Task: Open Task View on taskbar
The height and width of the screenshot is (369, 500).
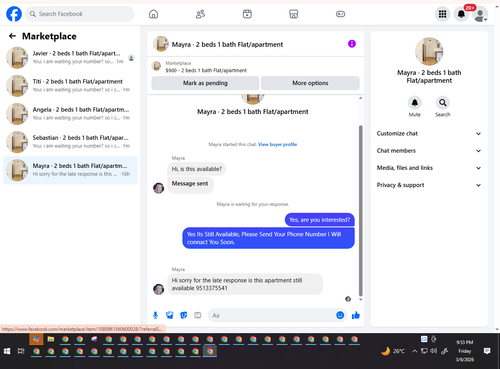Action: point(21,351)
